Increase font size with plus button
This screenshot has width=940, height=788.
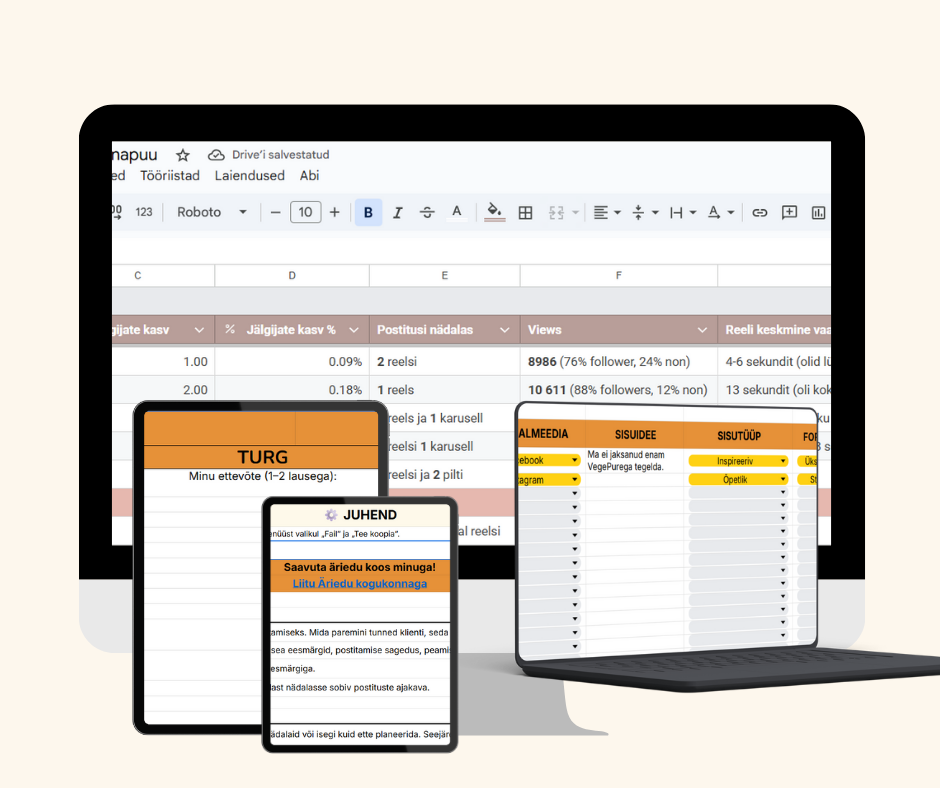[x=334, y=212]
